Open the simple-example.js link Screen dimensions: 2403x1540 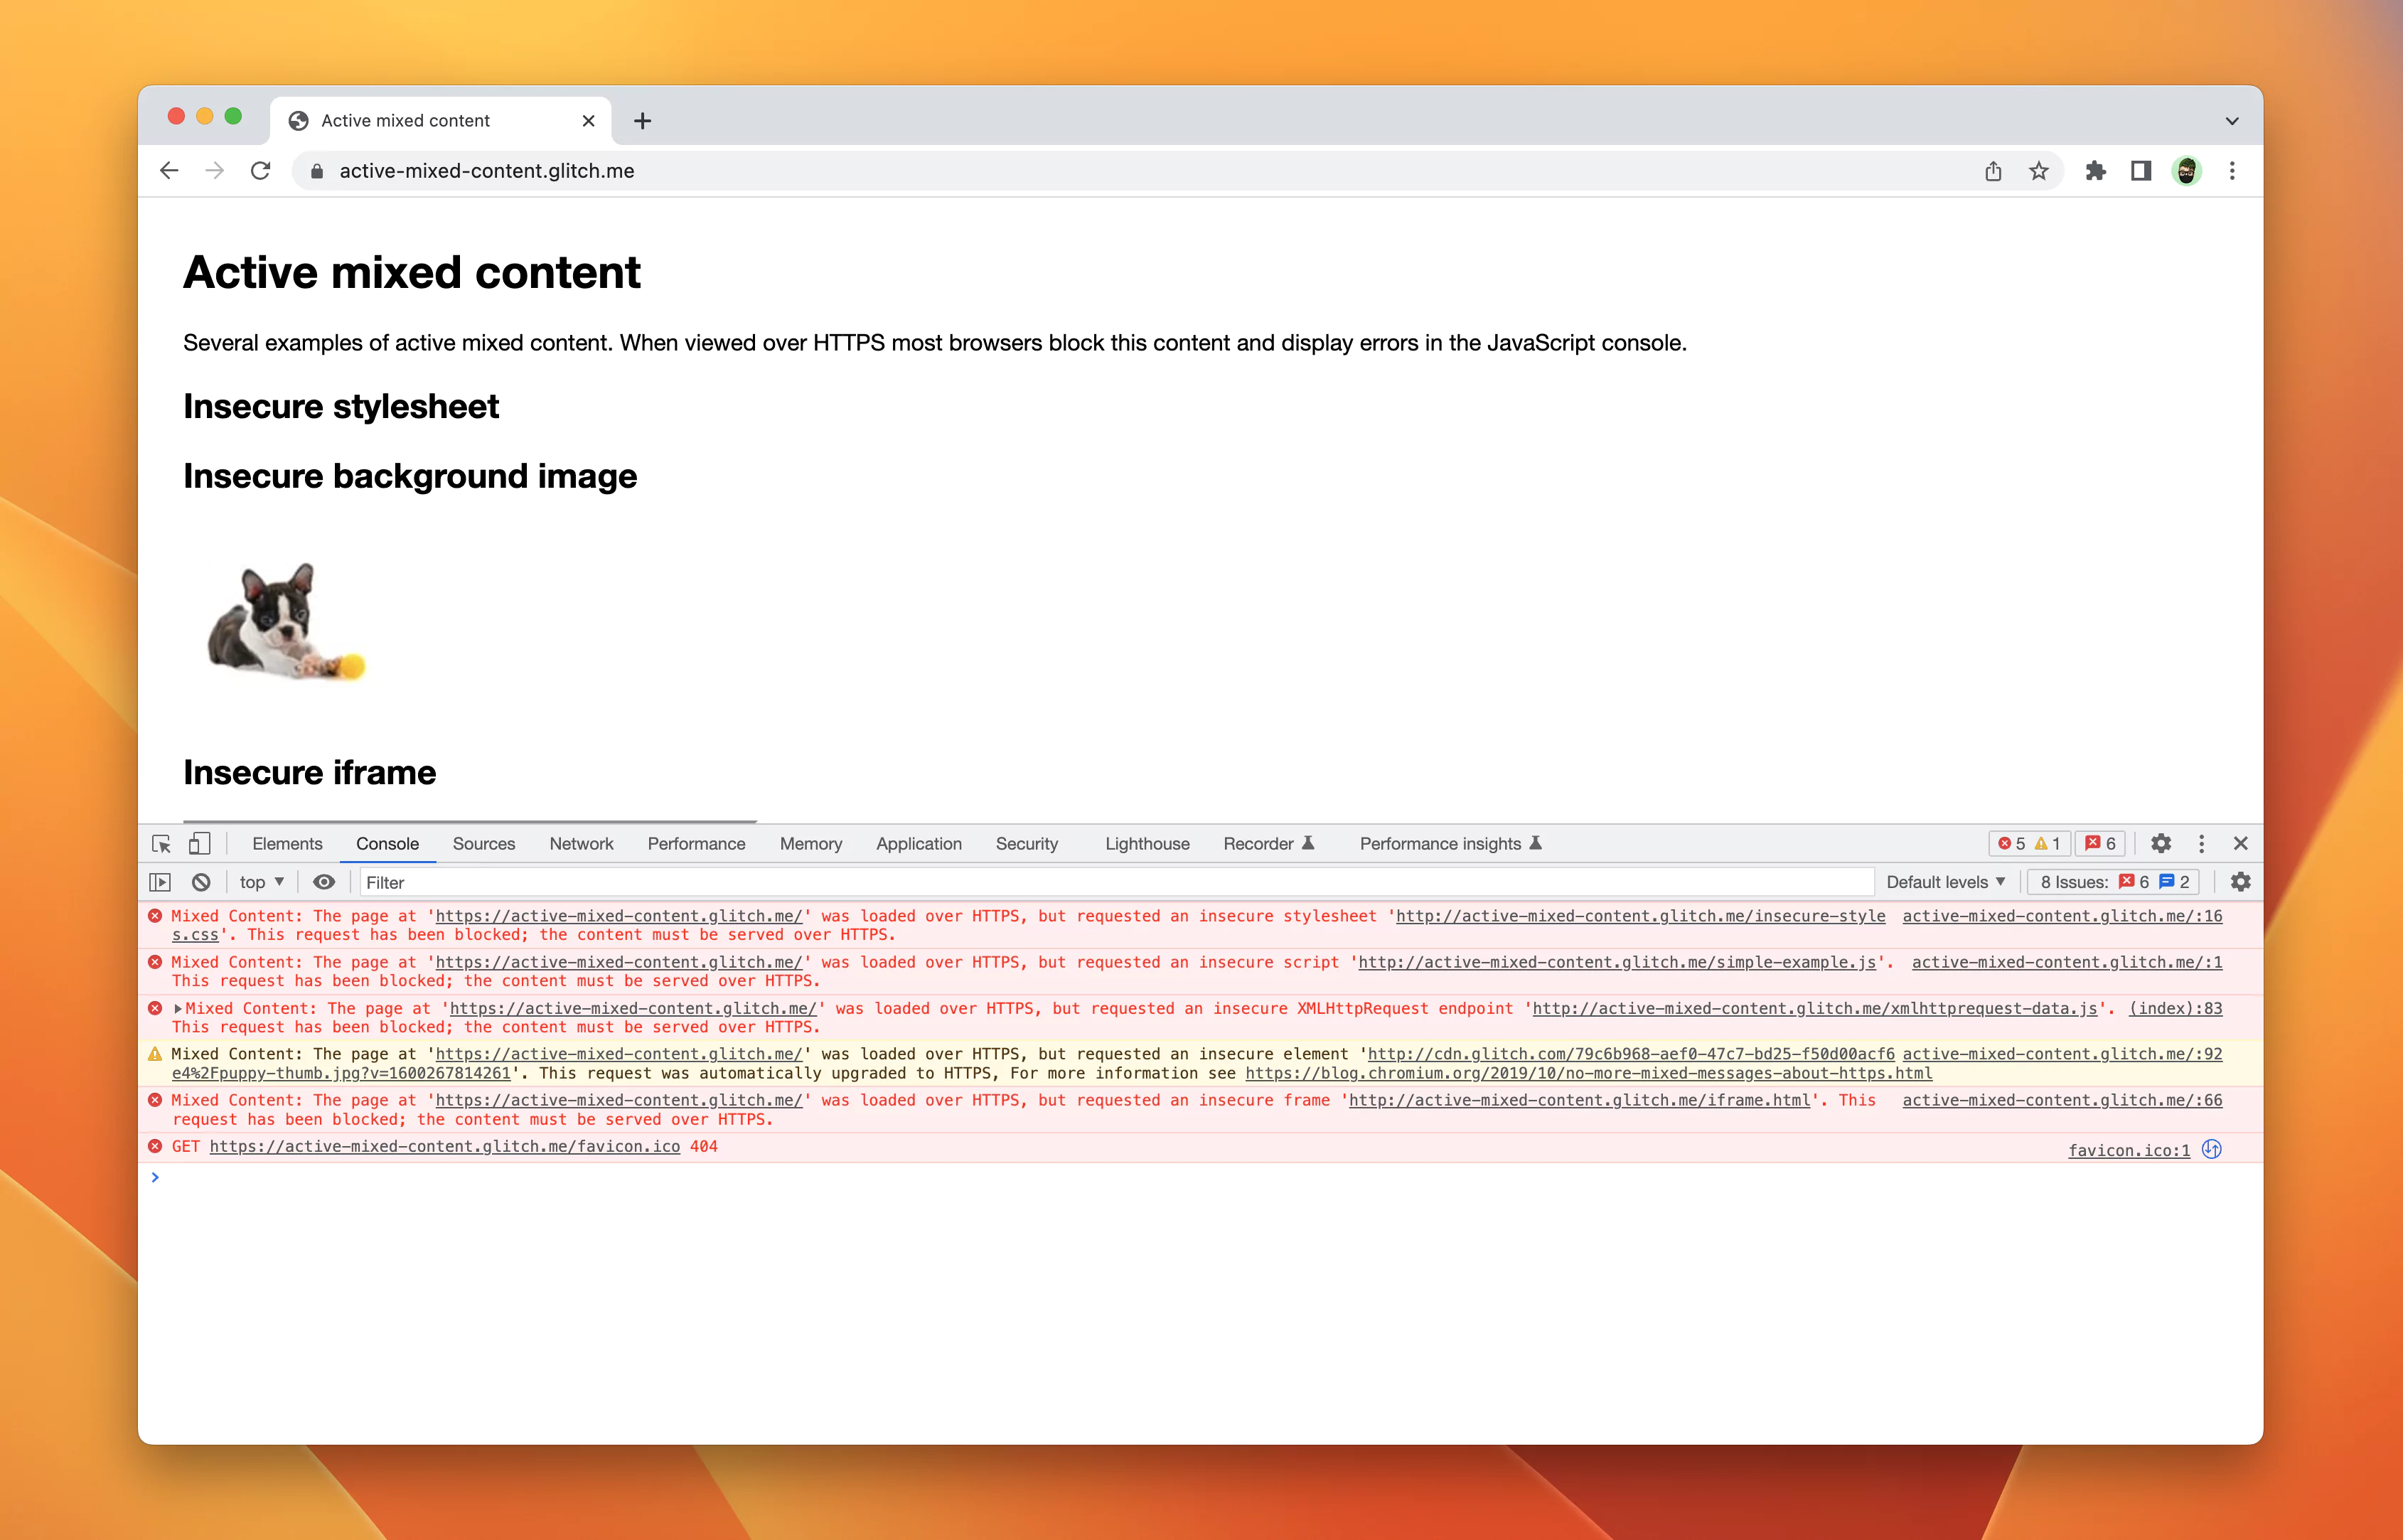point(1616,962)
